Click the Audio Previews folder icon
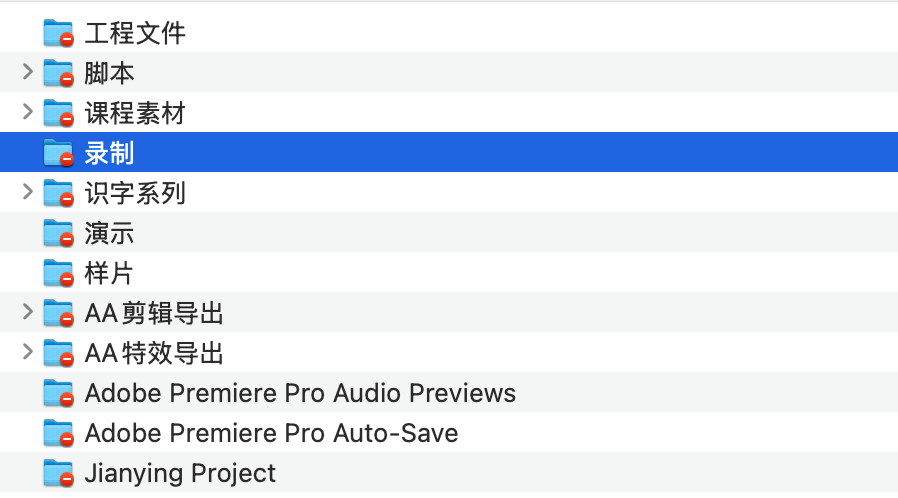 point(58,393)
